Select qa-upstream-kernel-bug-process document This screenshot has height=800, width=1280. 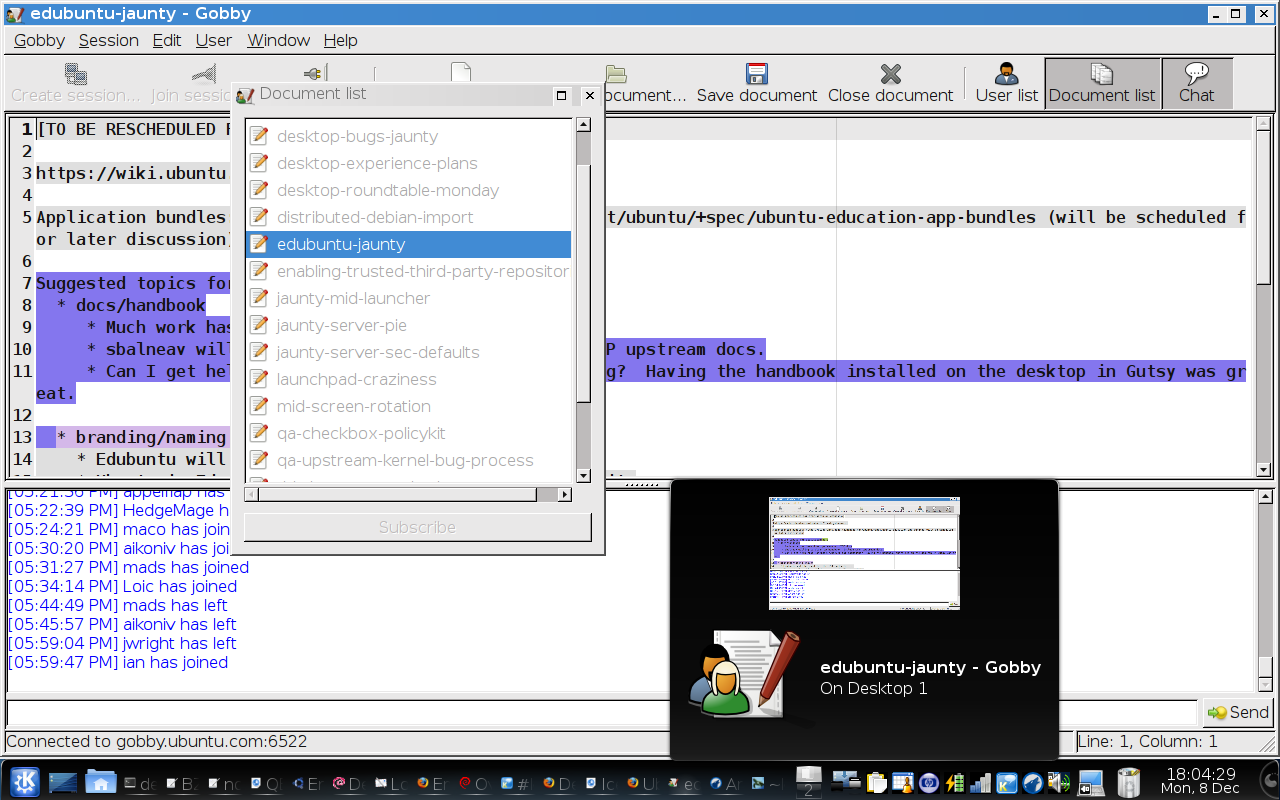pyautogui.click(x=408, y=460)
